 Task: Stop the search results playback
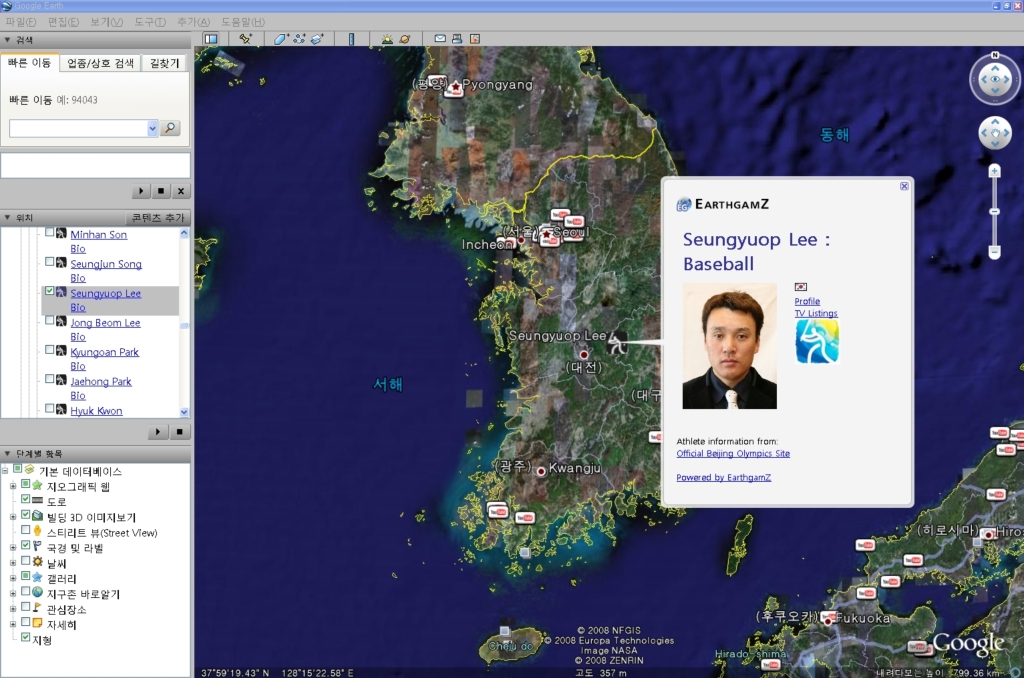[161, 191]
